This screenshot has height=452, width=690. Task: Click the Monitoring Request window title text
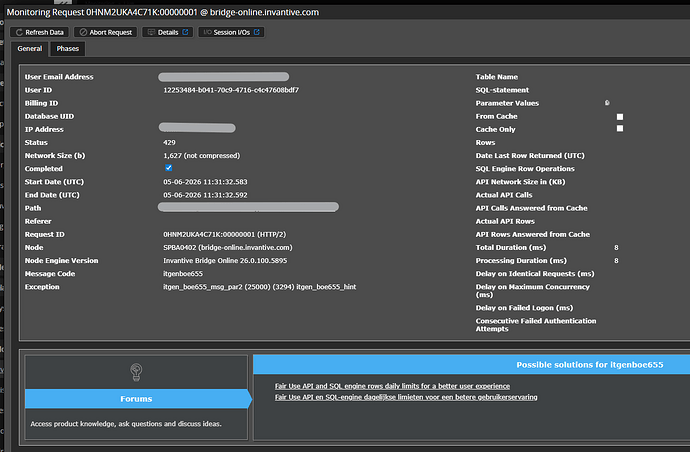pos(163,12)
